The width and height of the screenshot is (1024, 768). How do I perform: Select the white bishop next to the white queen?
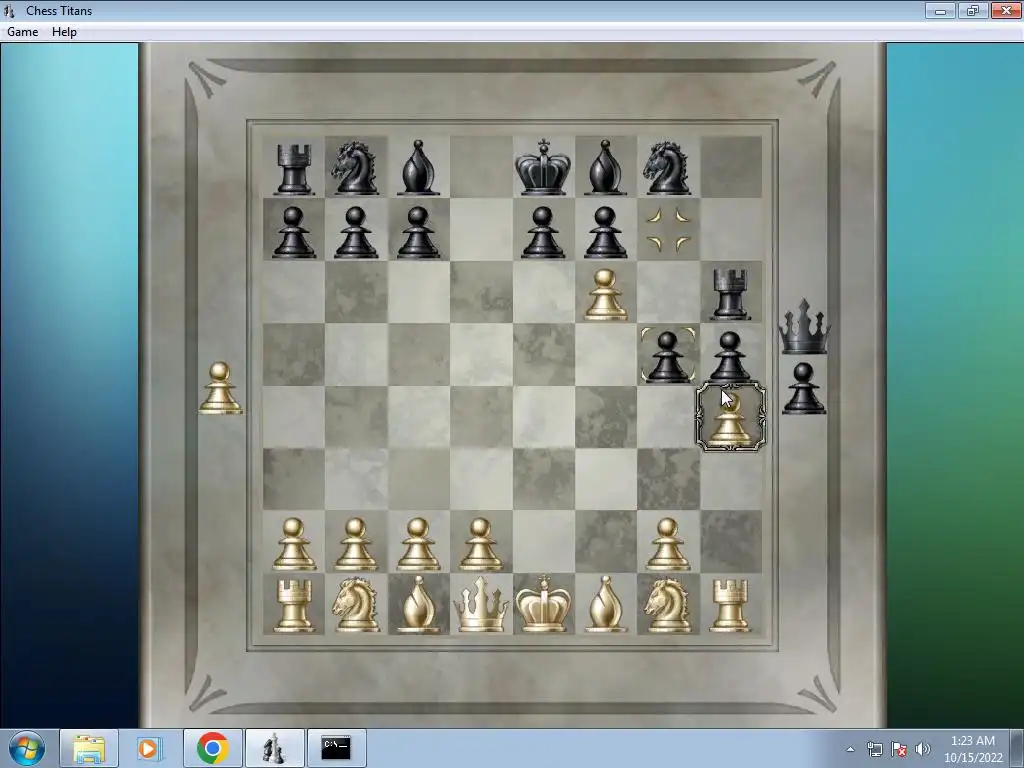[x=418, y=605]
